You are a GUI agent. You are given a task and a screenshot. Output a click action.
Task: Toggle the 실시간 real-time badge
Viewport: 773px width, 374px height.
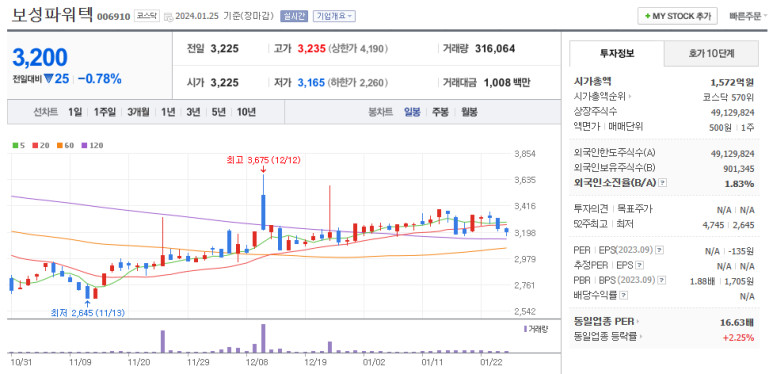[294, 16]
